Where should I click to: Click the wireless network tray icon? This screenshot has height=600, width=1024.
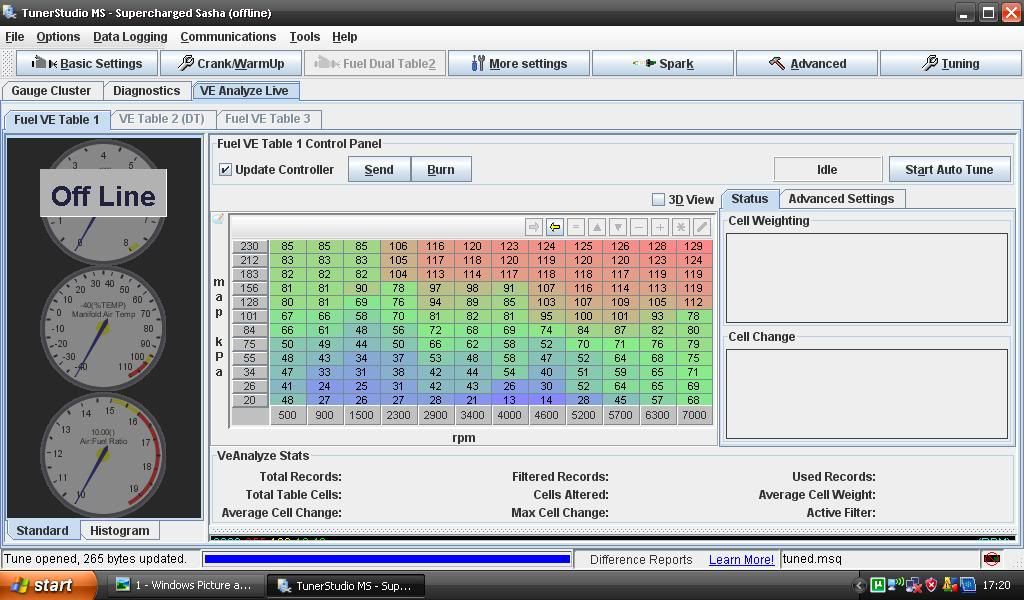coord(895,584)
